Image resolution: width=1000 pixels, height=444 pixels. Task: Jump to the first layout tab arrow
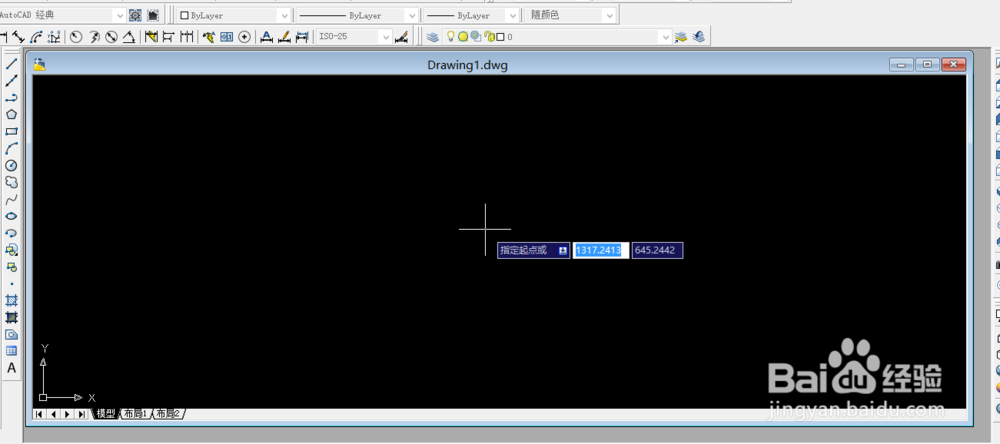tap(40, 414)
